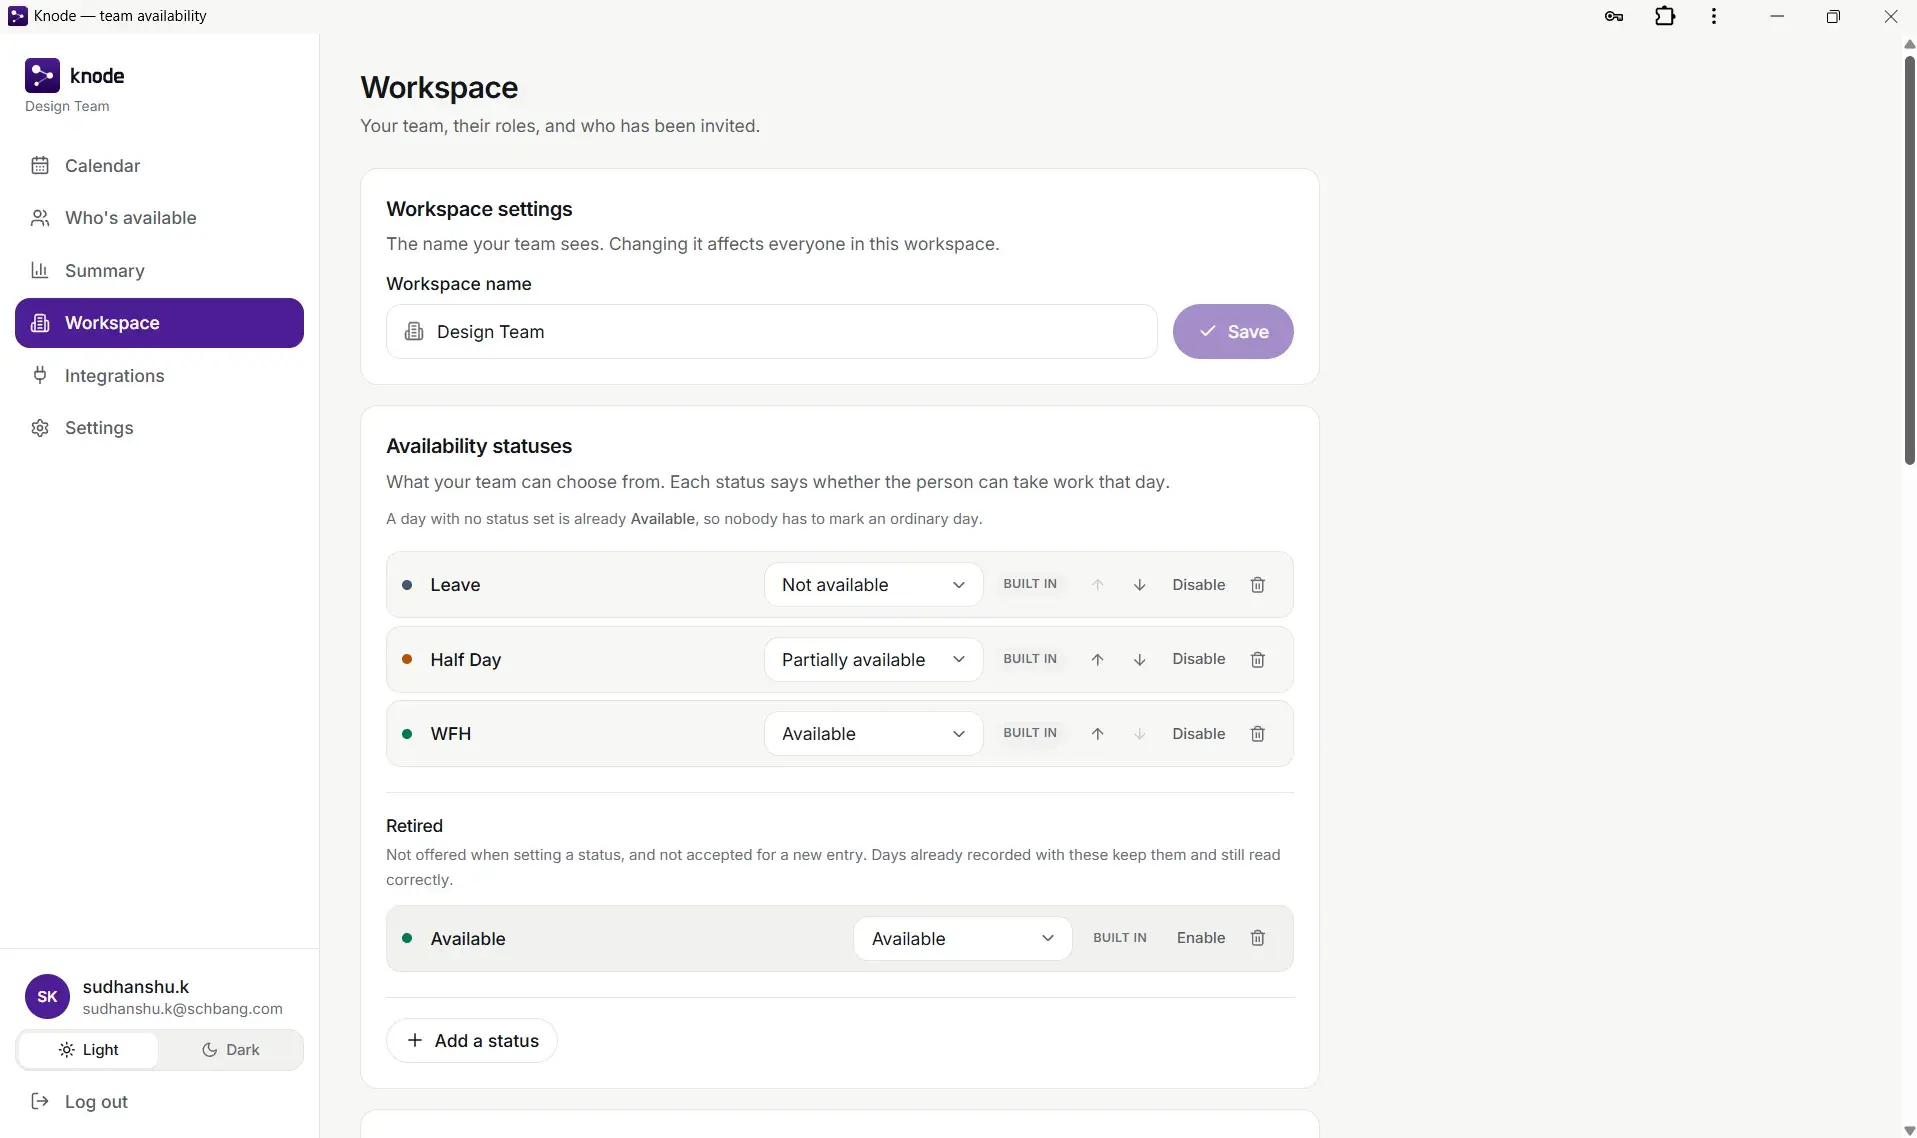The height and width of the screenshot is (1138, 1917).
Task: Delete the WFH status trash icon
Action: pos(1258,734)
